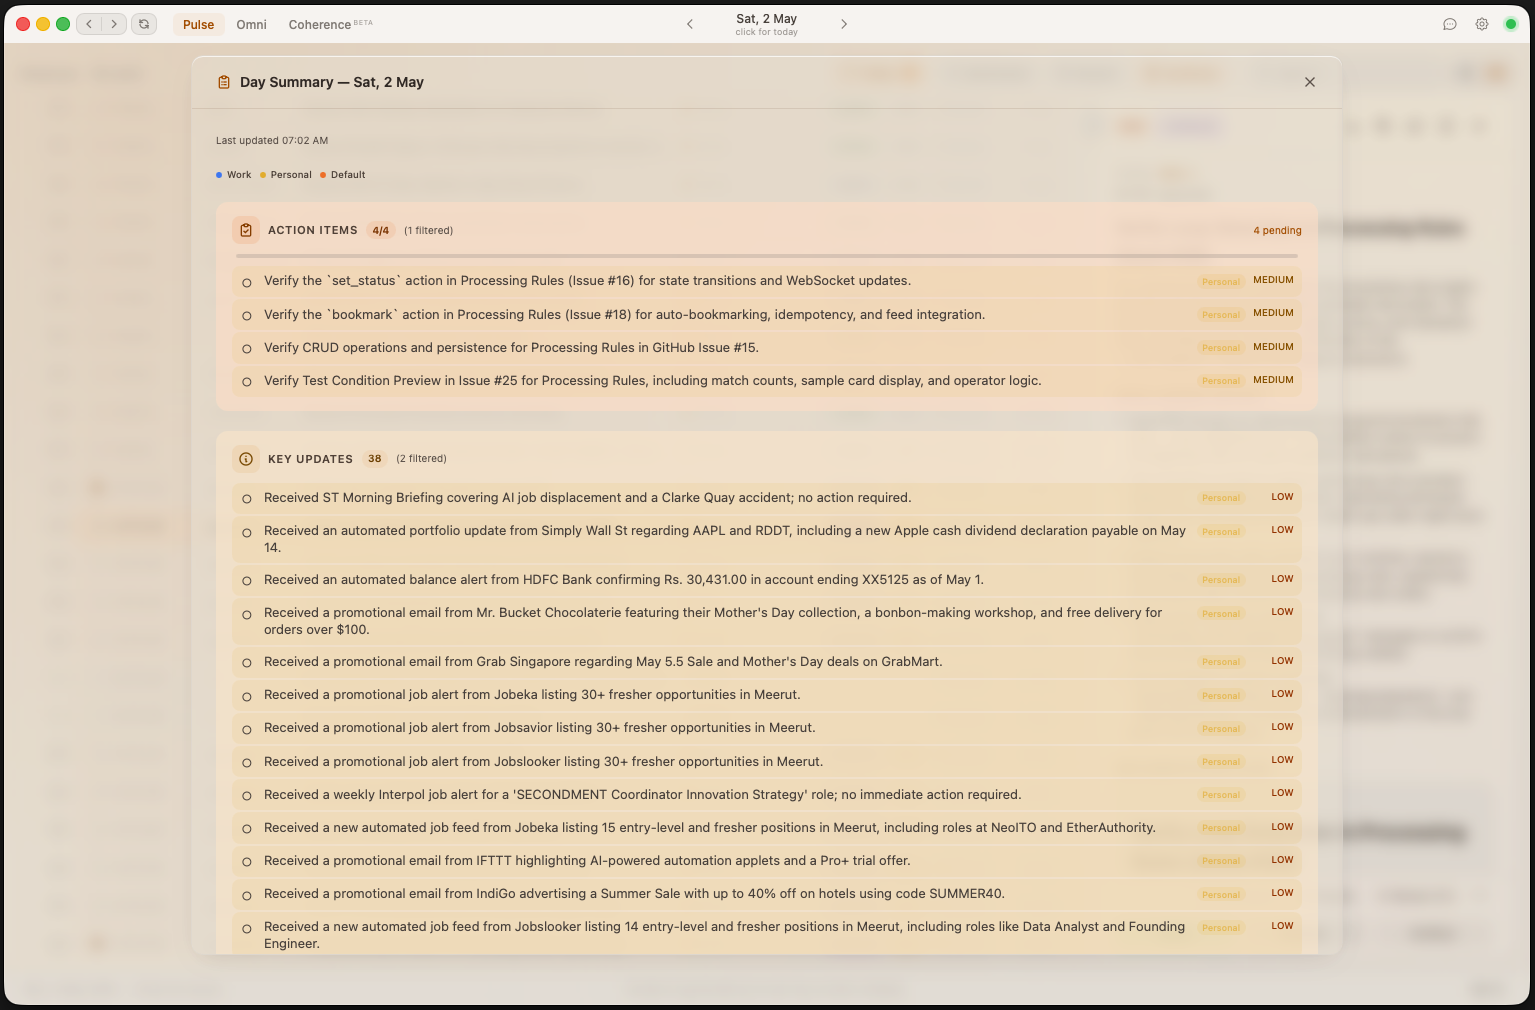
Task: Click the Action Items clipboard icon
Action: pos(246,230)
